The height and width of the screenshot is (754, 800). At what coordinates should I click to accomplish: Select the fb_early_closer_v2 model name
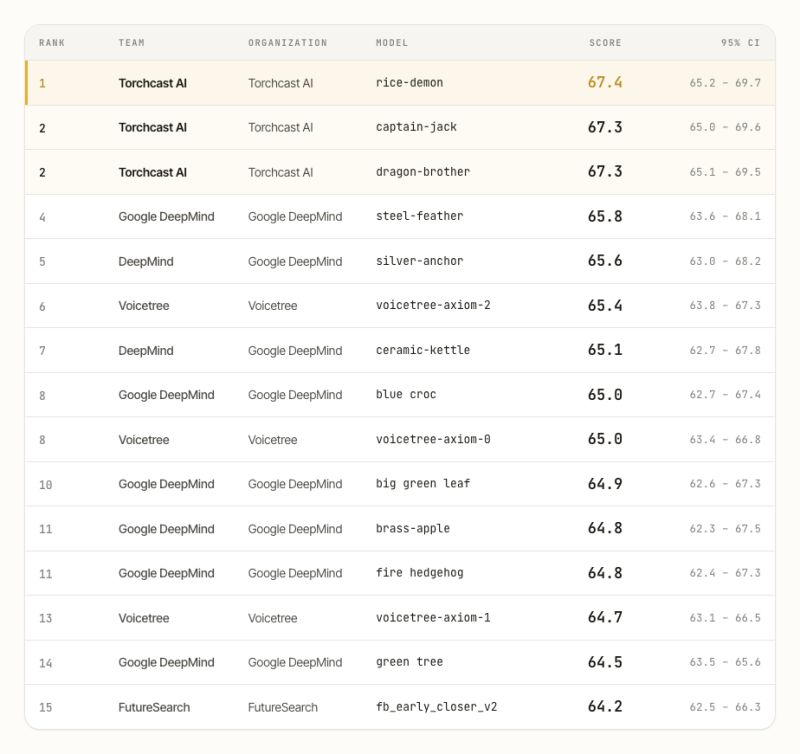tap(436, 707)
